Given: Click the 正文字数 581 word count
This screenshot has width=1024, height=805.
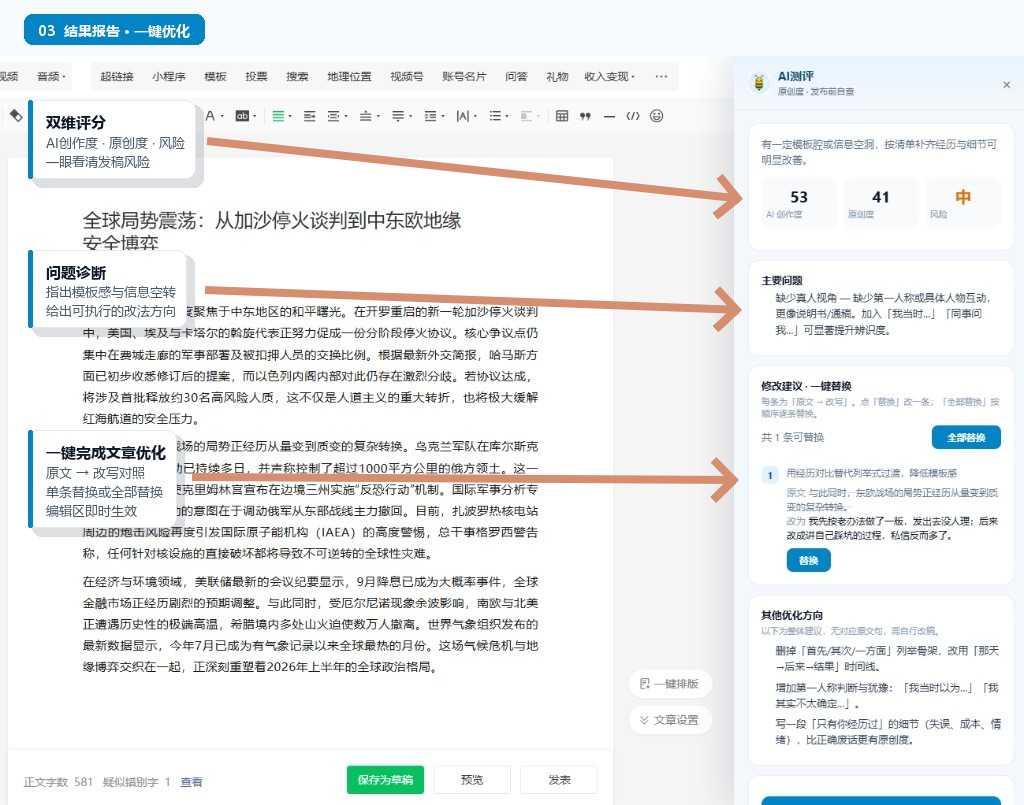Looking at the screenshot, I should (x=58, y=781).
